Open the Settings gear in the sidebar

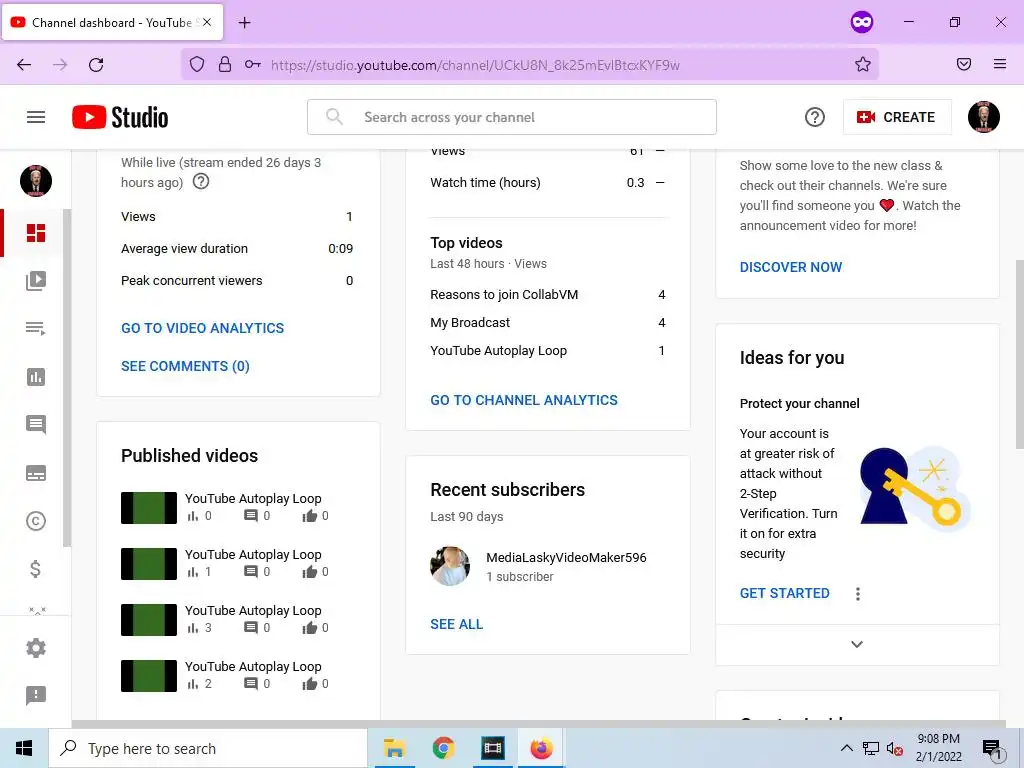point(36,648)
